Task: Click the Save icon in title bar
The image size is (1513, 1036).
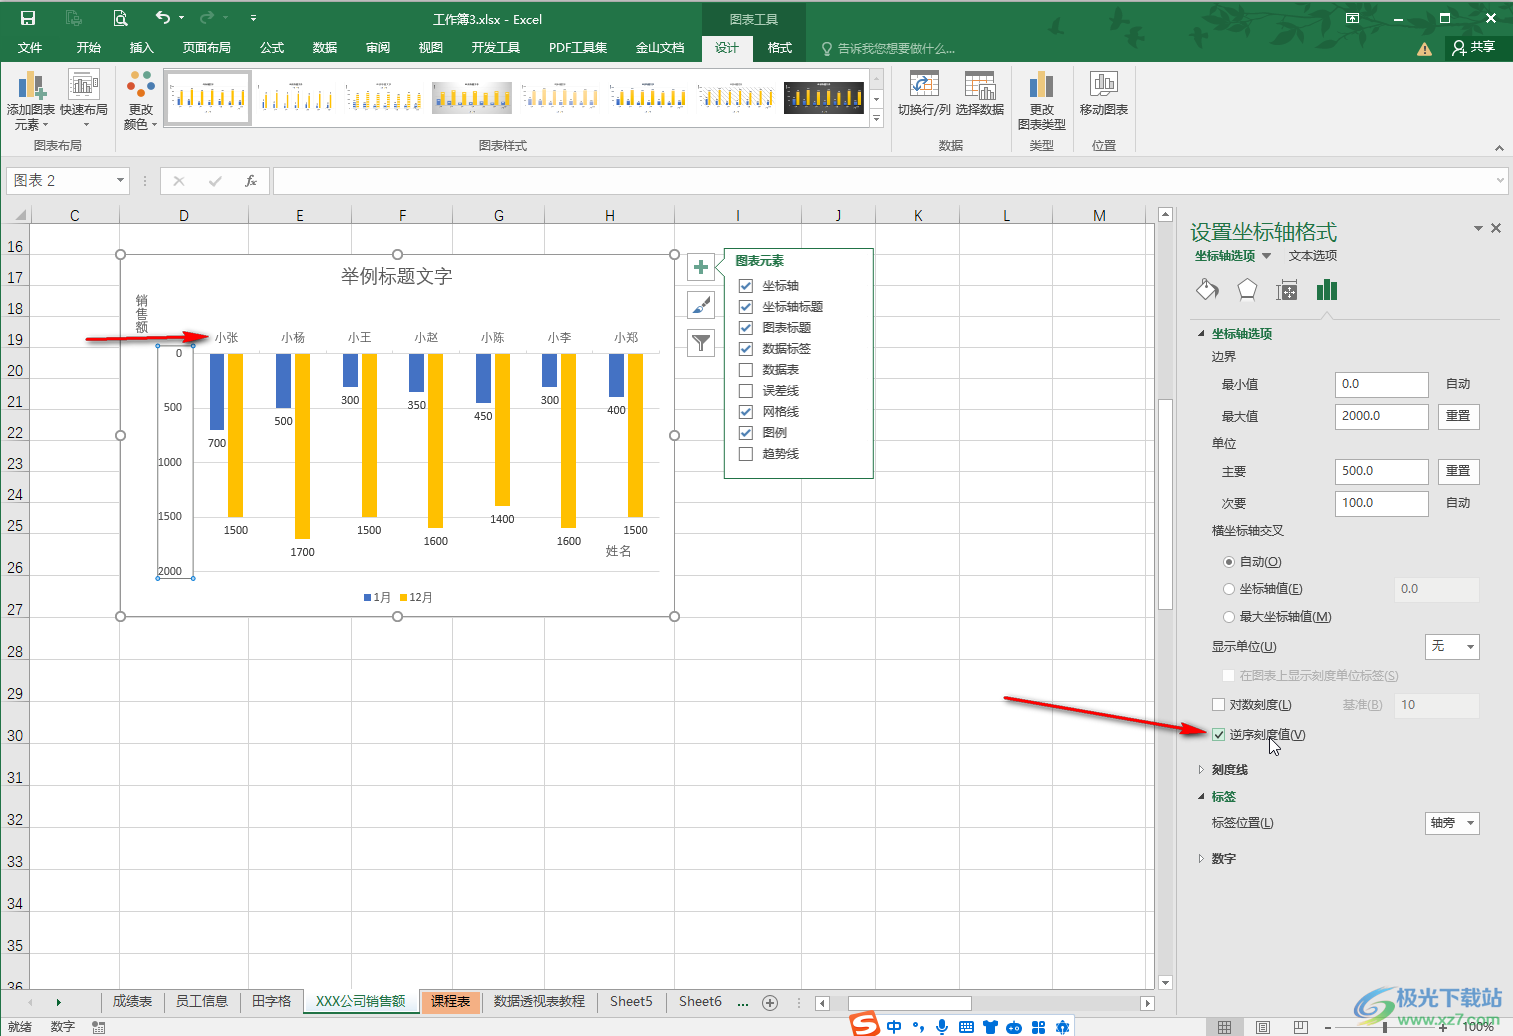Action: [x=28, y=18]
